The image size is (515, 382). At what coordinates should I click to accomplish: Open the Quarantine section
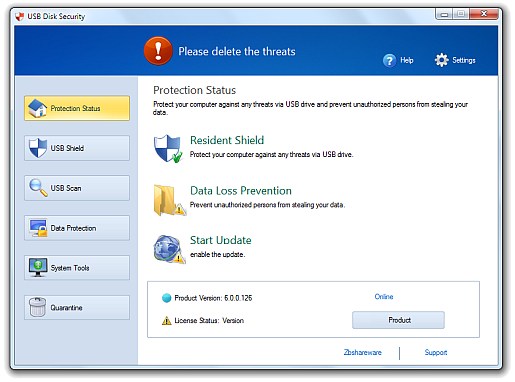tap(77, 307)
